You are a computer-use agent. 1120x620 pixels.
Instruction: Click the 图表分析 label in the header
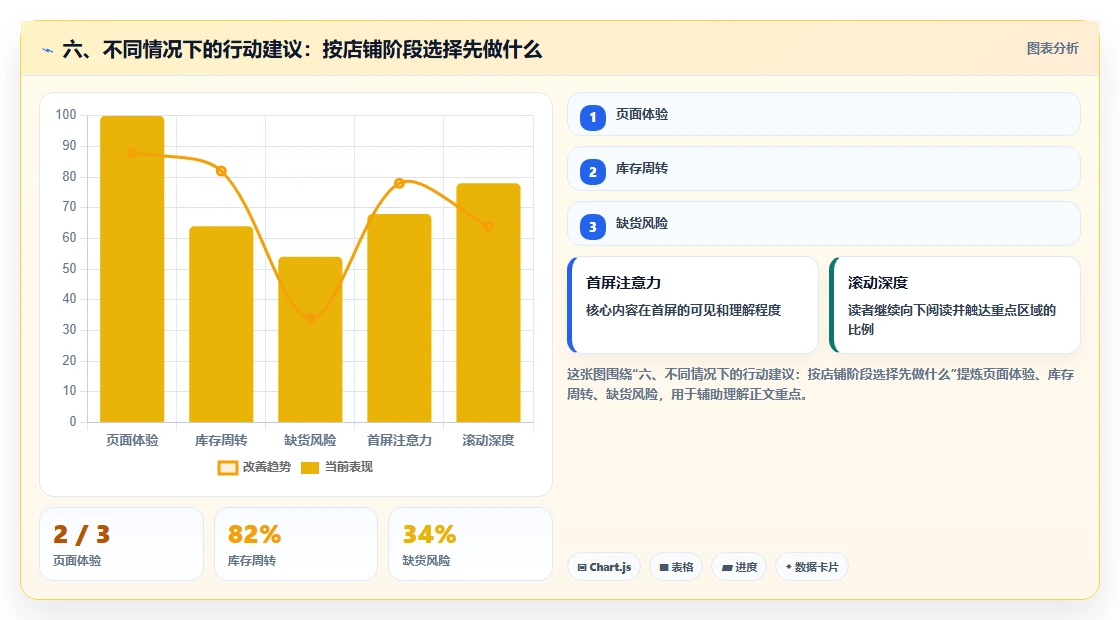tap(1052, 49)
